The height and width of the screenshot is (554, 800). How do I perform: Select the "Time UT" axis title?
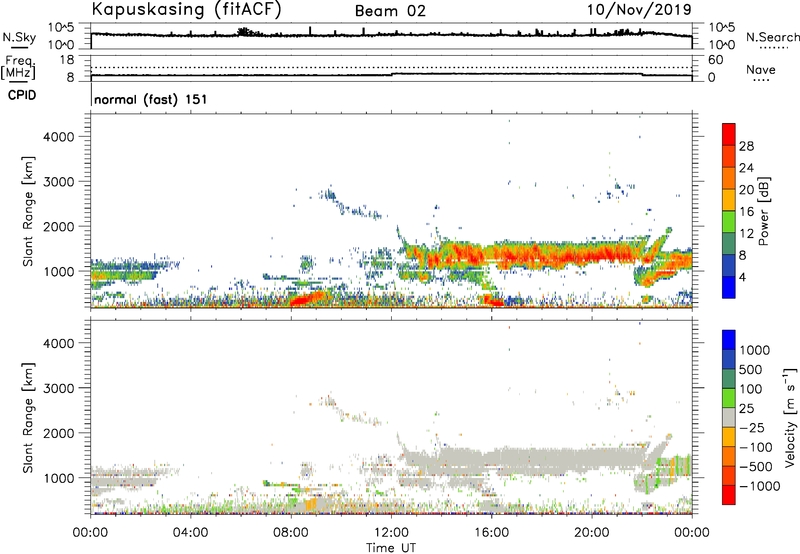(391, 548)
